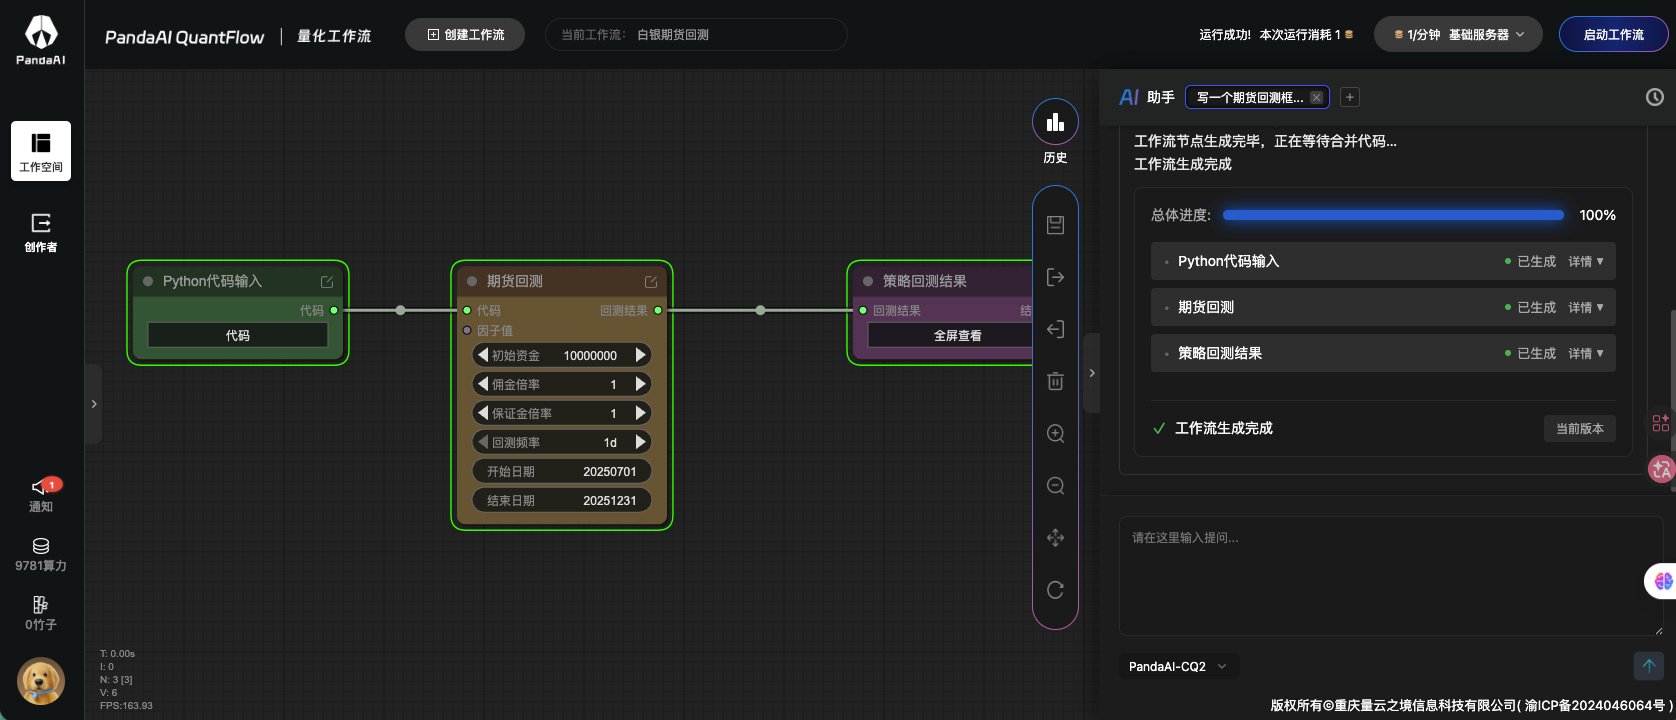Open the AI assistant chat history clock
Viewport: 1676px width, 720px height.
[1655, 97]
